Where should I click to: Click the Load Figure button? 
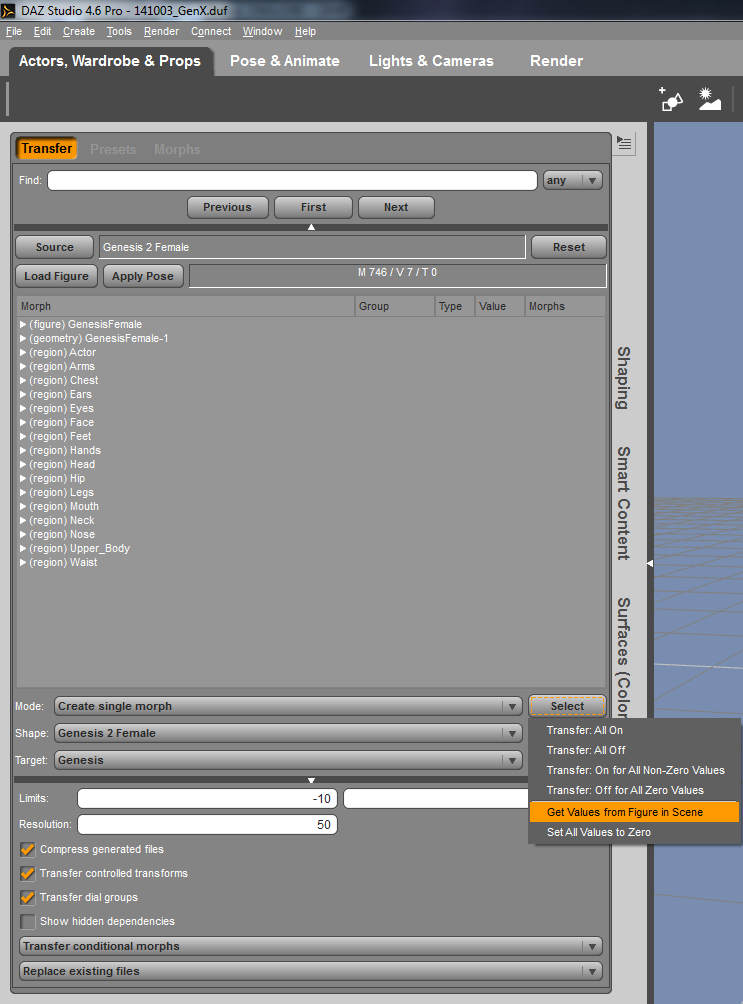coord(56,277)
